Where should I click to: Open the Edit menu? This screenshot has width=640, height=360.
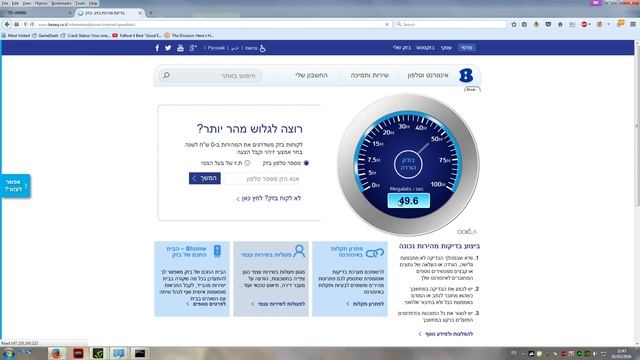15,3
